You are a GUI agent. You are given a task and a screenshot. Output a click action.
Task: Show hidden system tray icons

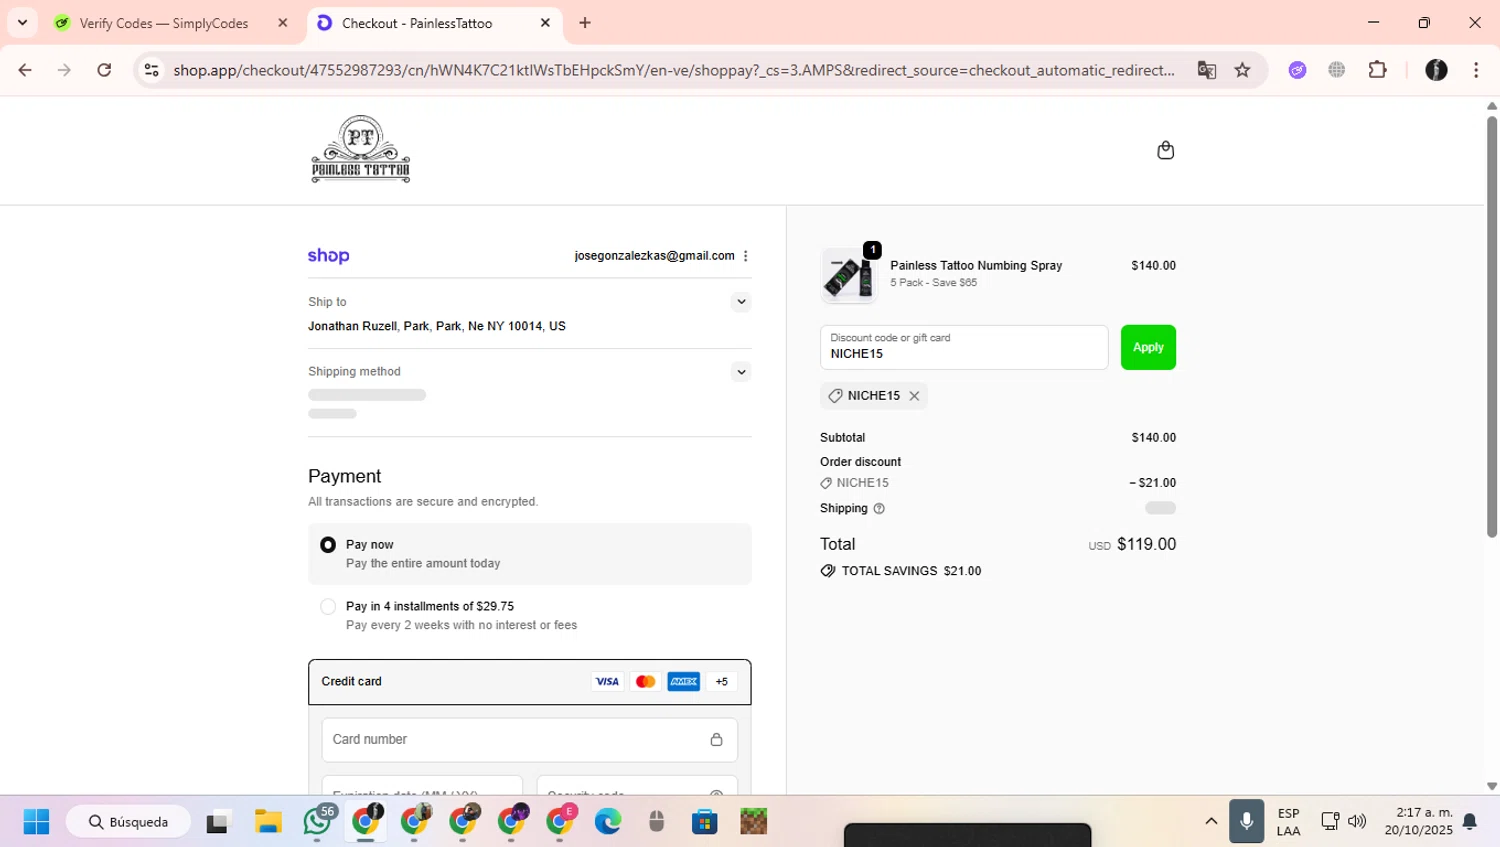tap(1211, 822)
